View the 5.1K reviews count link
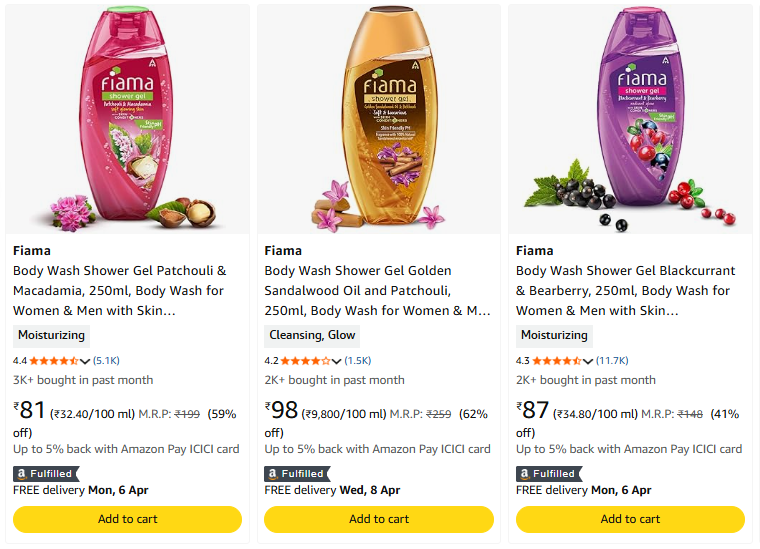The width and height of the screenshot is (760, 549). 107,361
